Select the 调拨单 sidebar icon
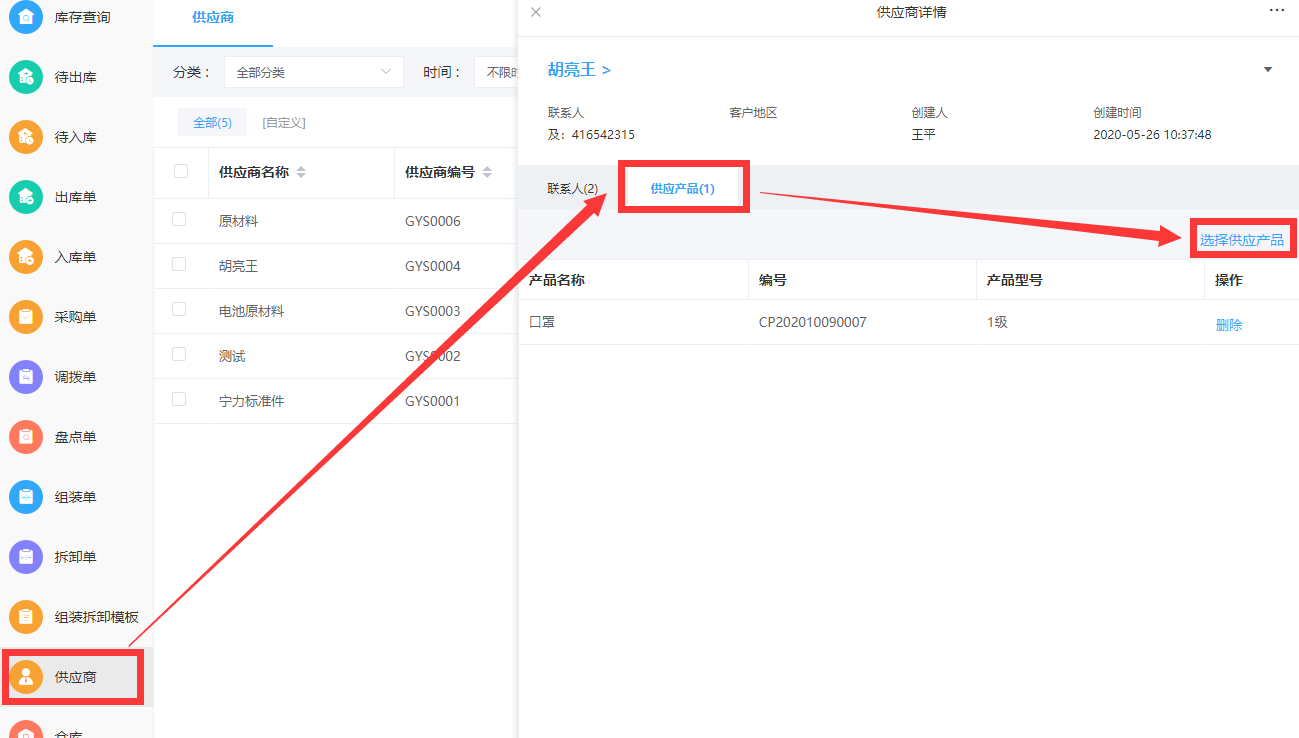Screen dimensions: 1299x738 [x=26, y=377]
